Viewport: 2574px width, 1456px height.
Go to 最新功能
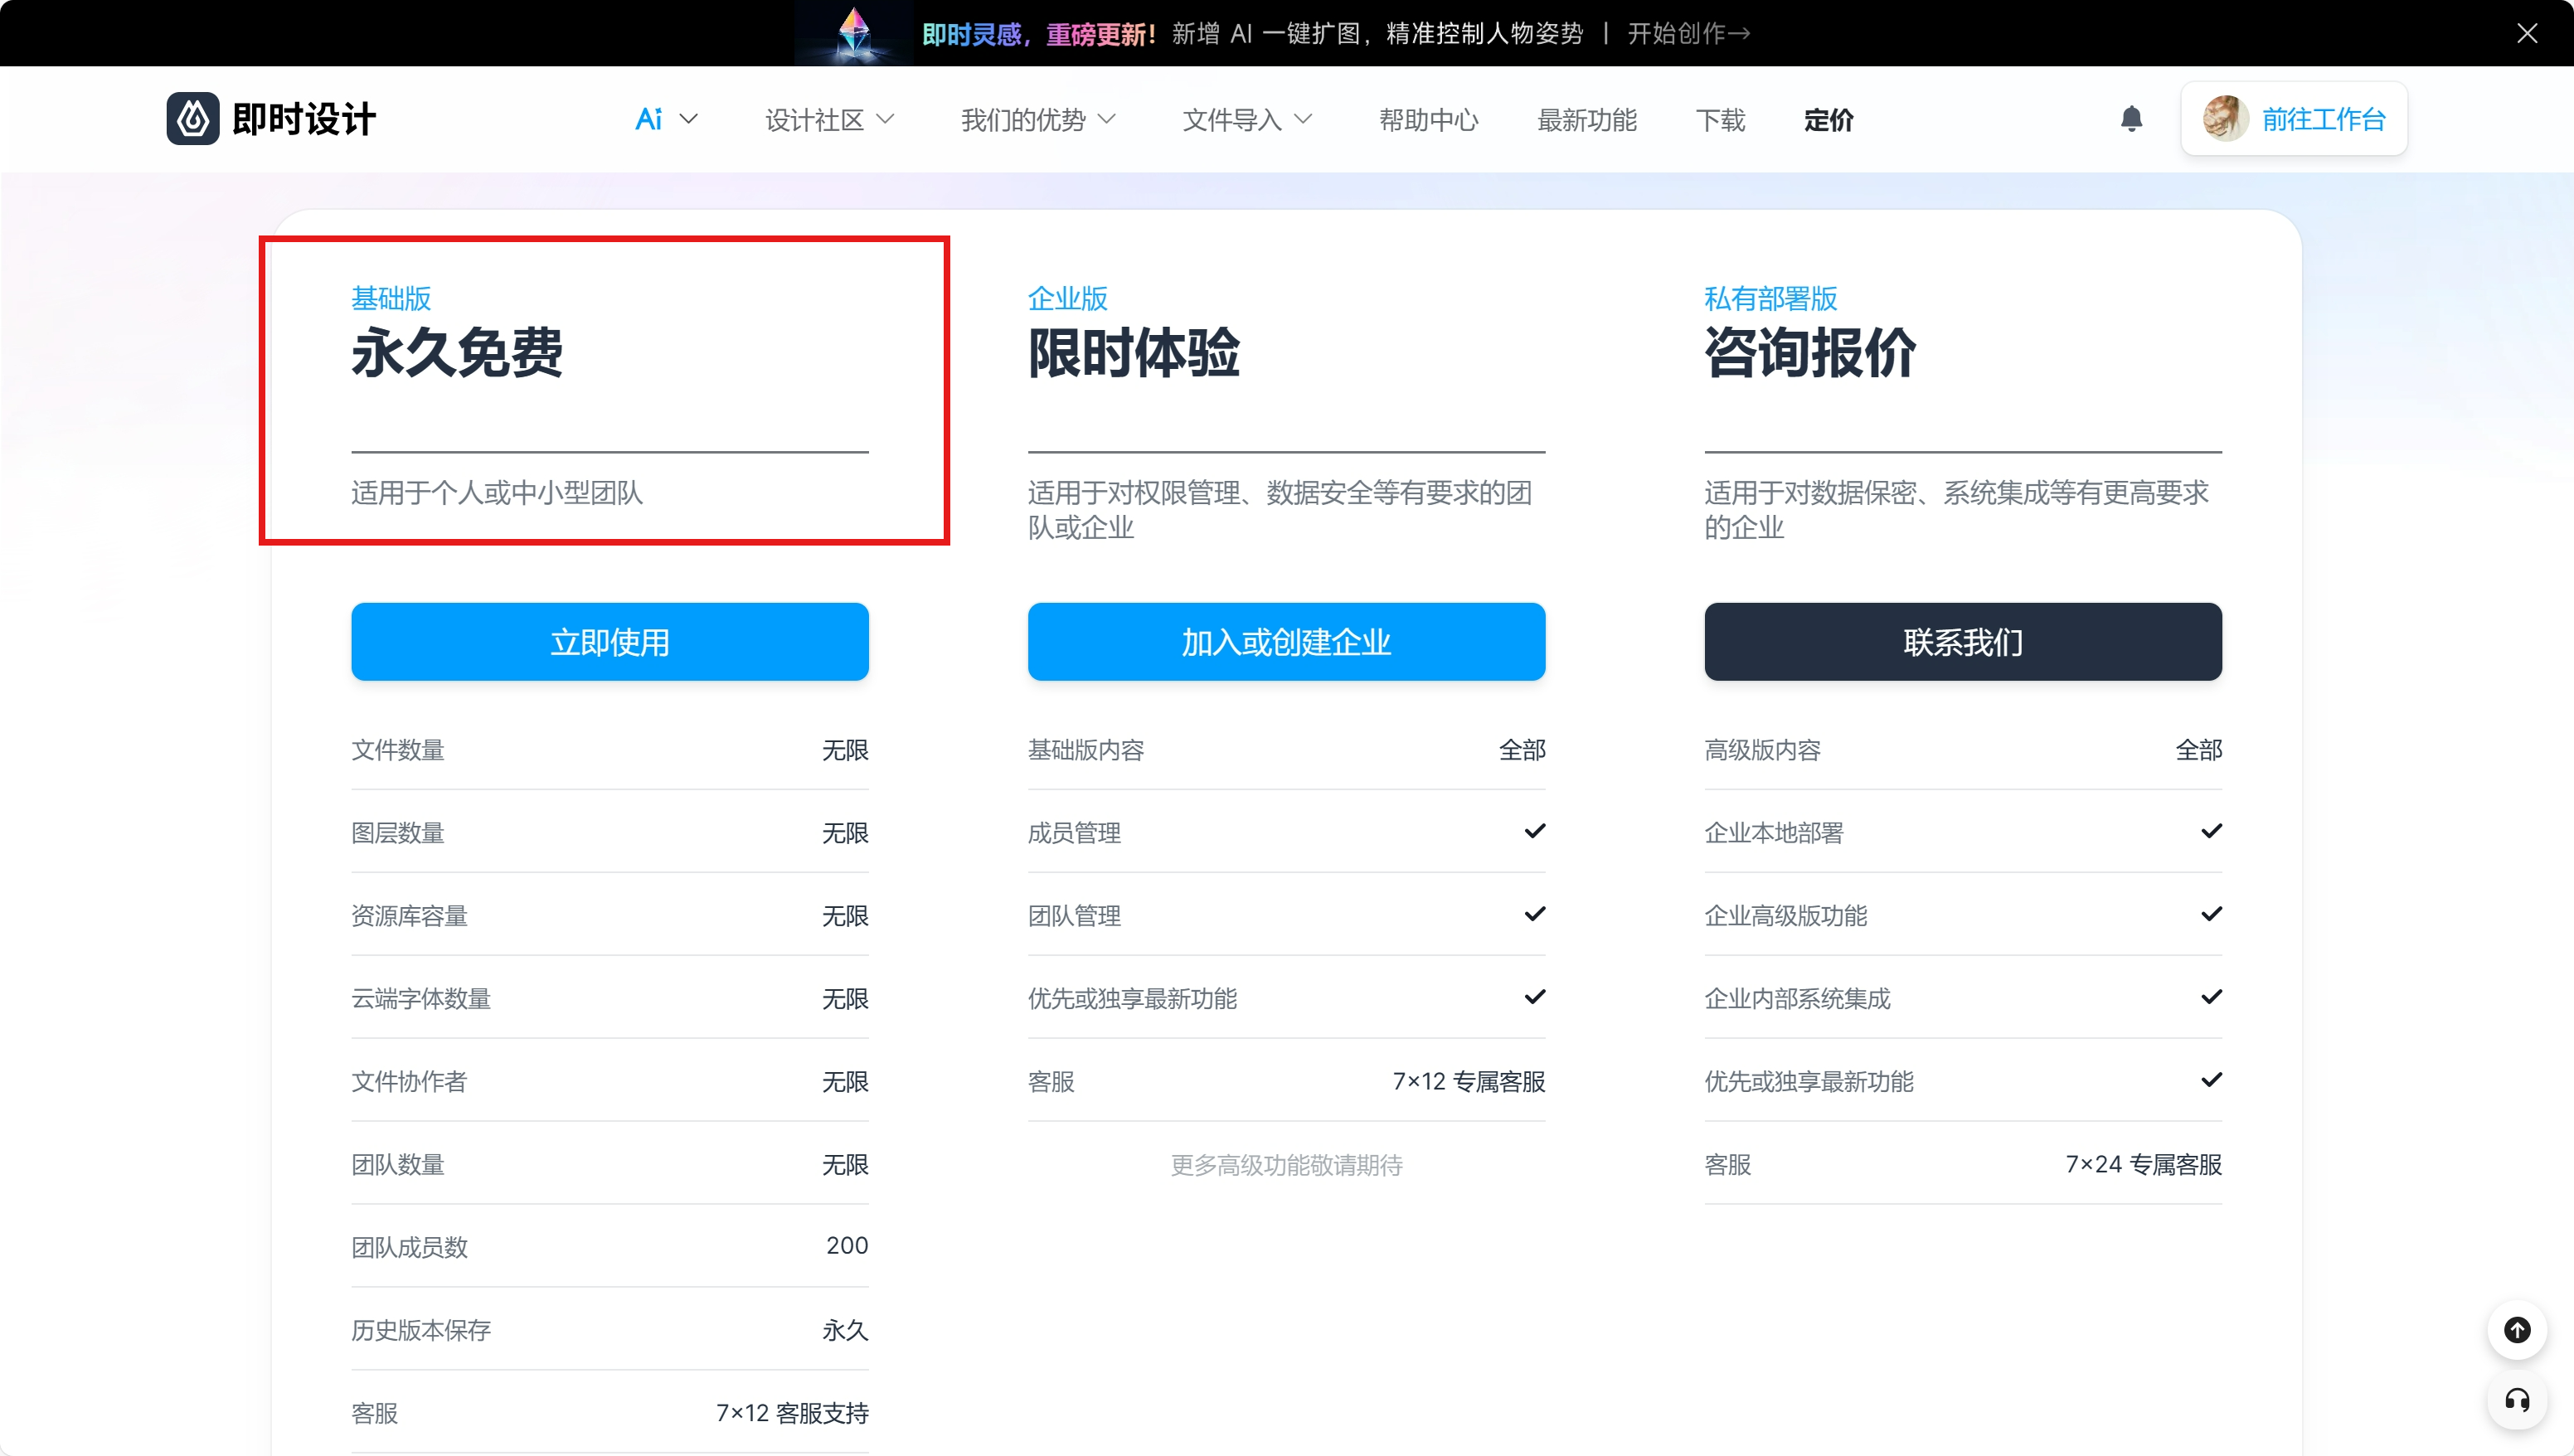[x=1587, y=120]
